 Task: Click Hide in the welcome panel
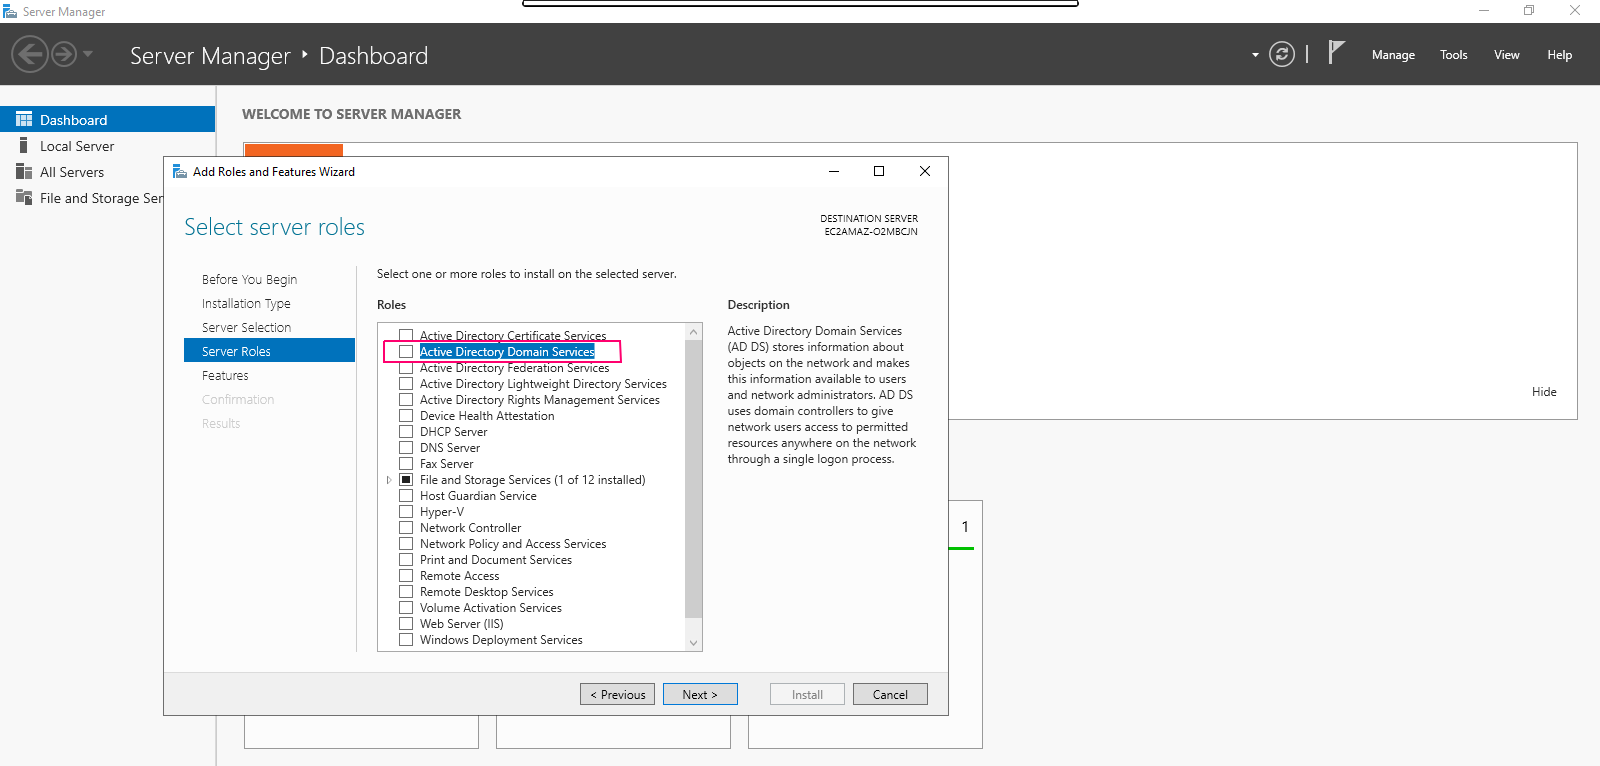click(x=1544, y=392)
